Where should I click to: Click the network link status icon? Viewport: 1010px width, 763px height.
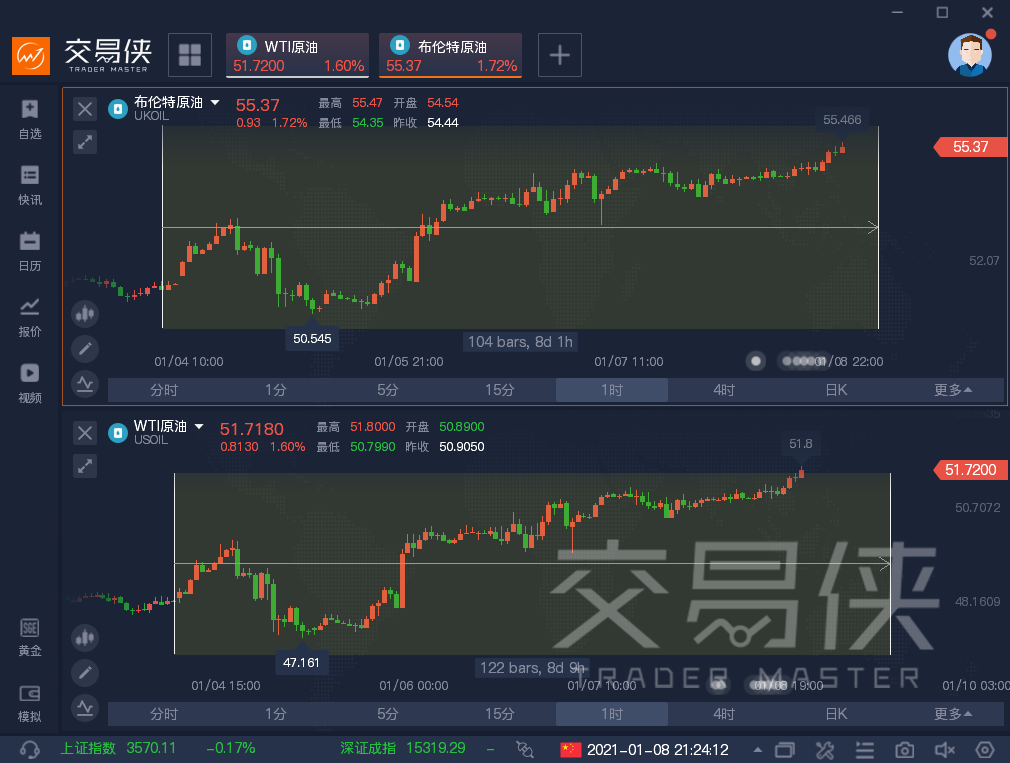(525, 749)
